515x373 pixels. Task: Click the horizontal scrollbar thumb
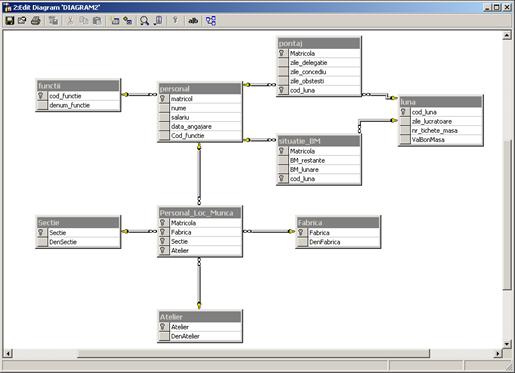[x=254, y=353]
